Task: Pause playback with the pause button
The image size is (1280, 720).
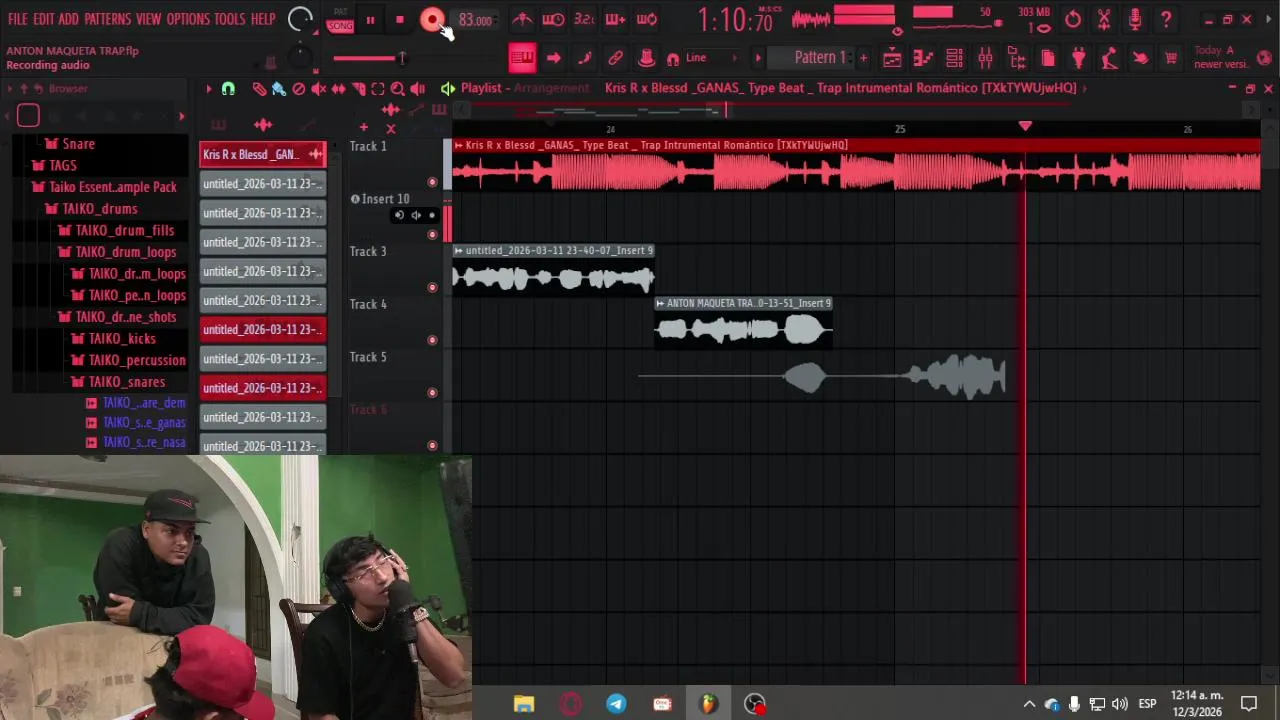Action: pos(370,20)
